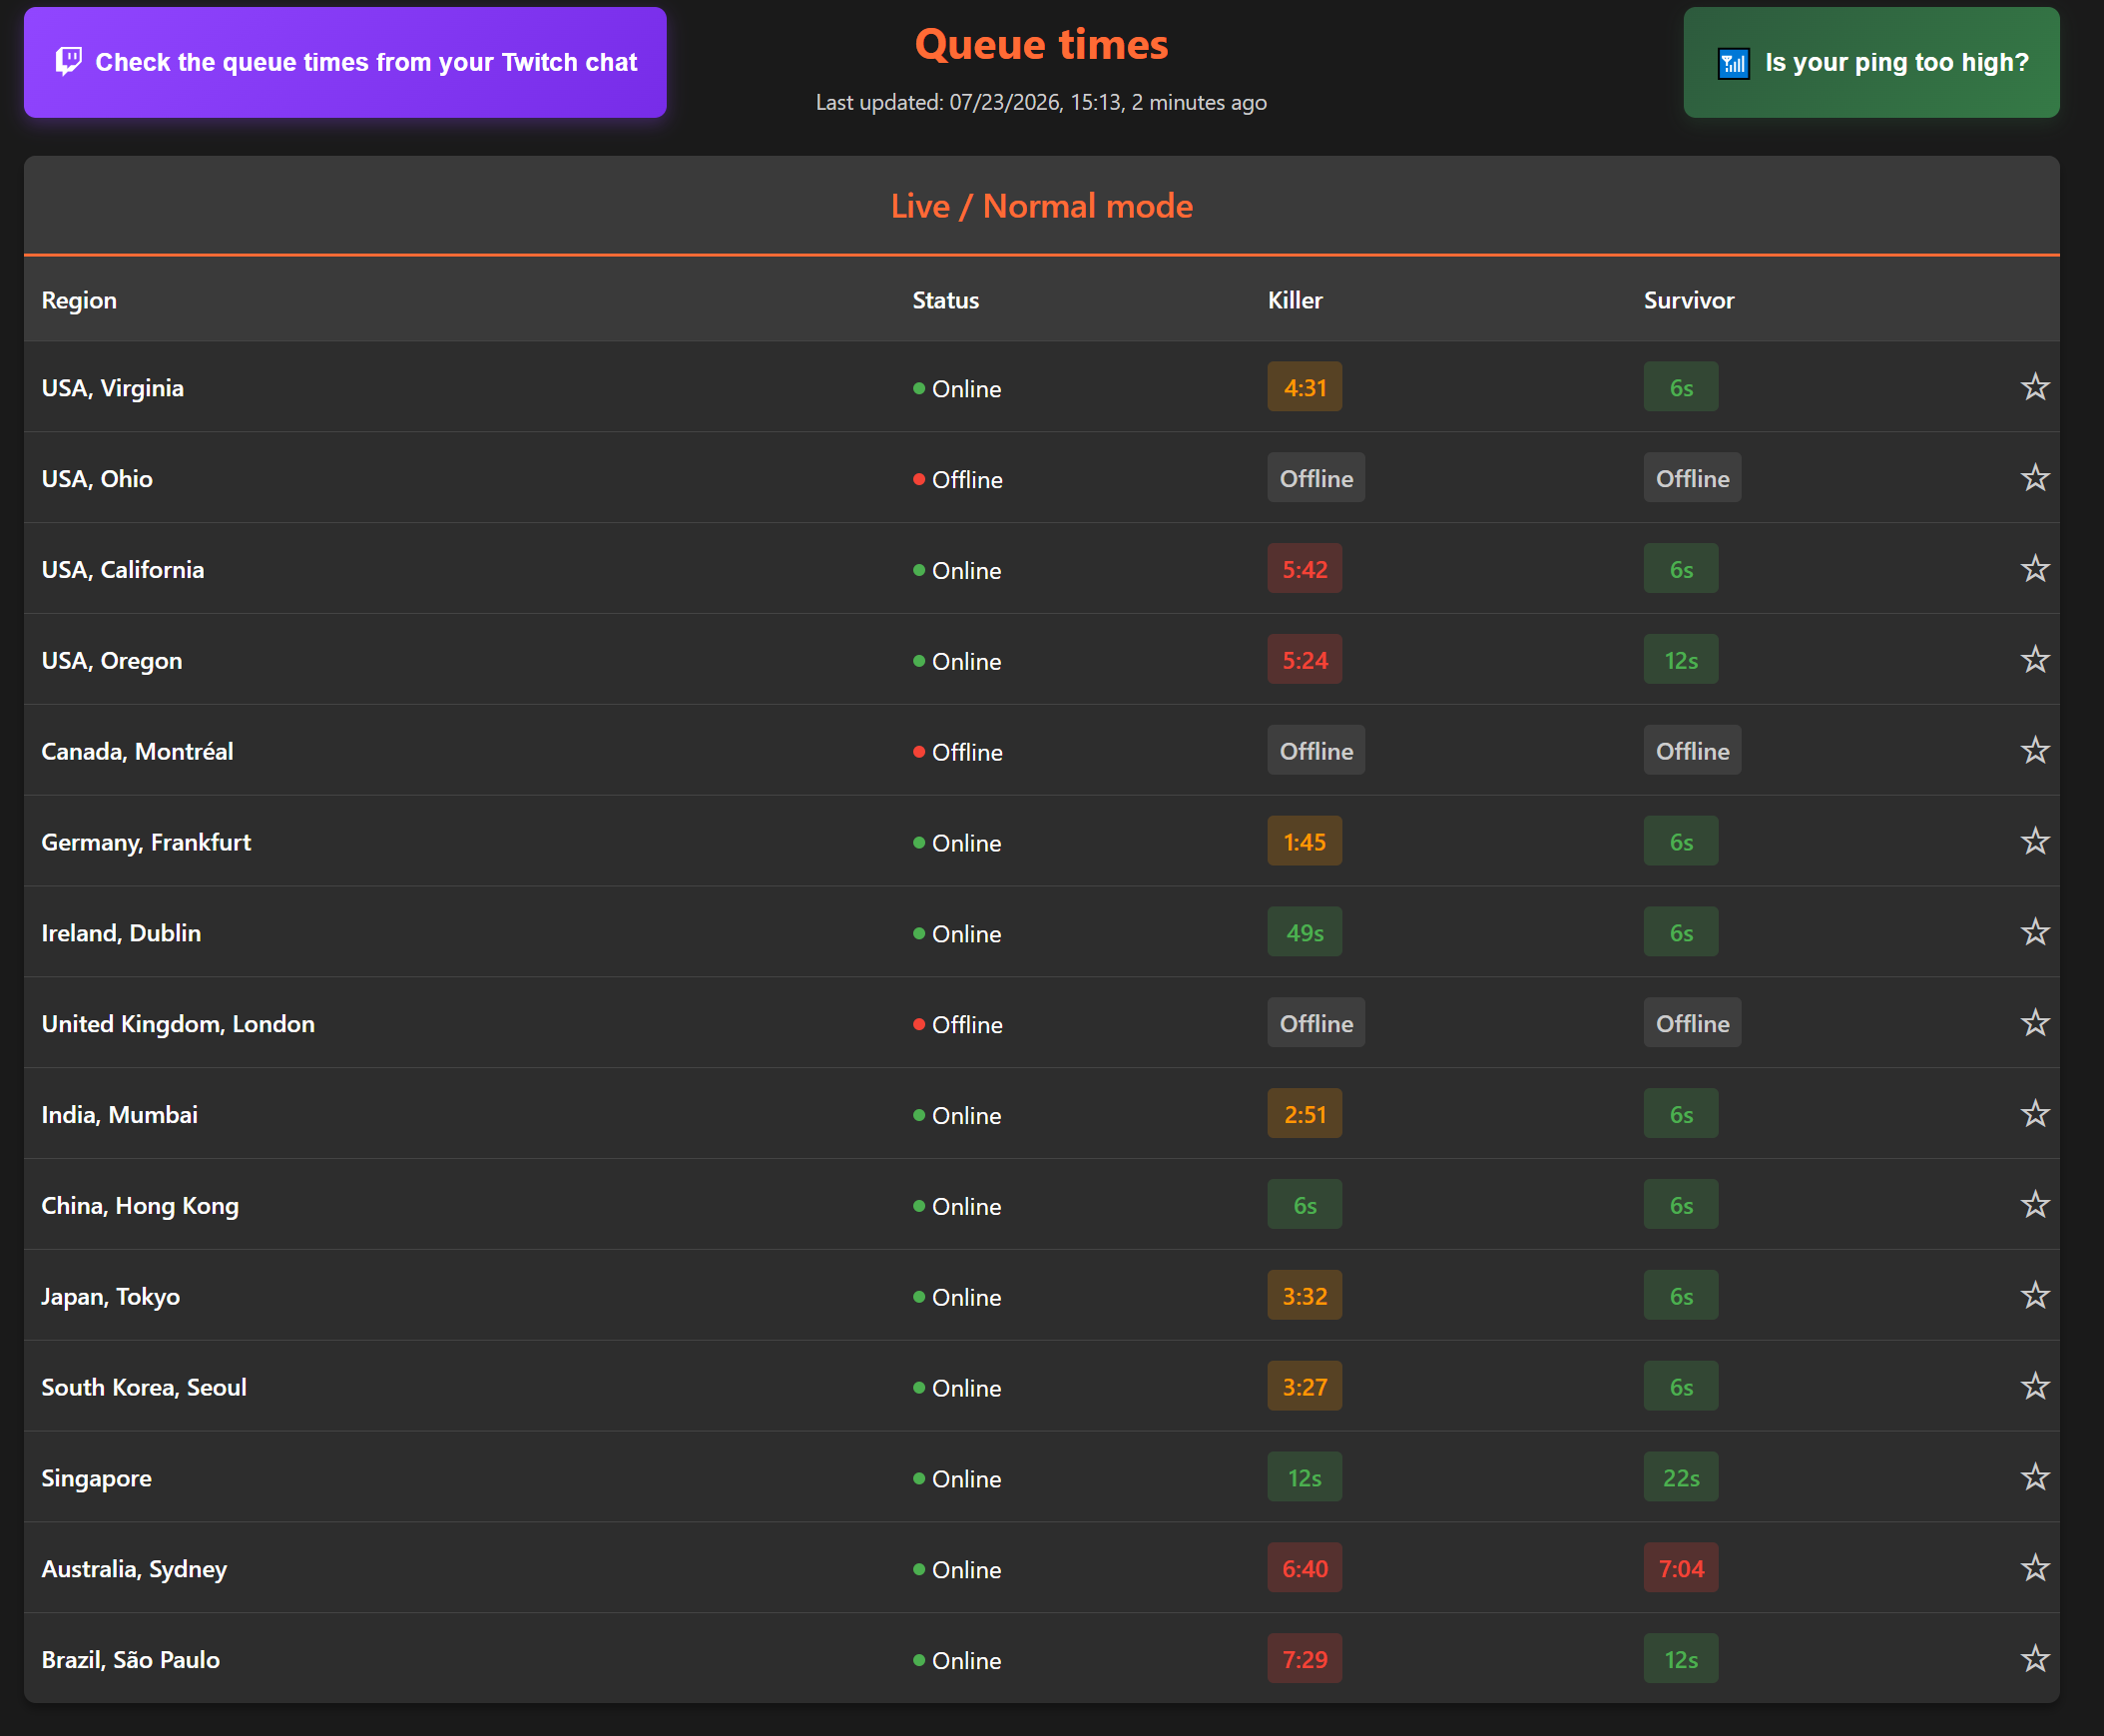Click the 7:29 São Paulo killer time
Screen dimensions: 2104x1736
(1305, 1659)
